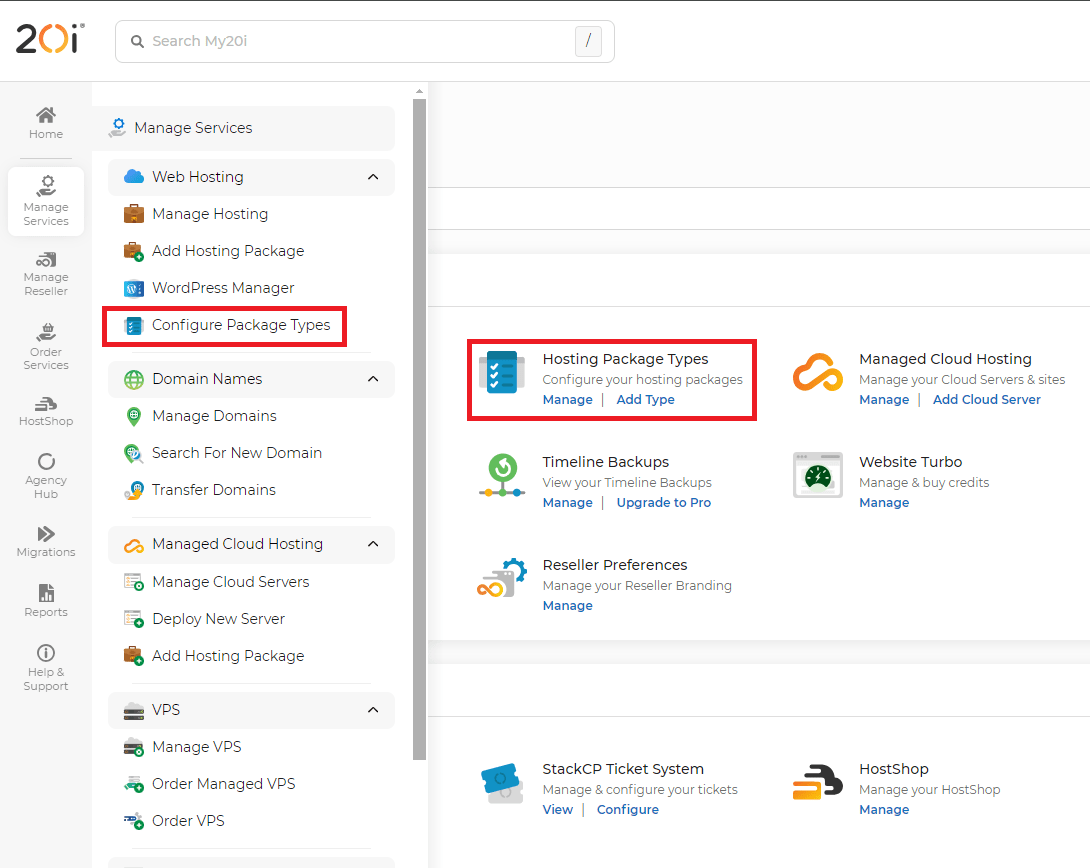
Task: Open Migrations in sidebar
Action: pyautogui.click(x=46, y=542)
